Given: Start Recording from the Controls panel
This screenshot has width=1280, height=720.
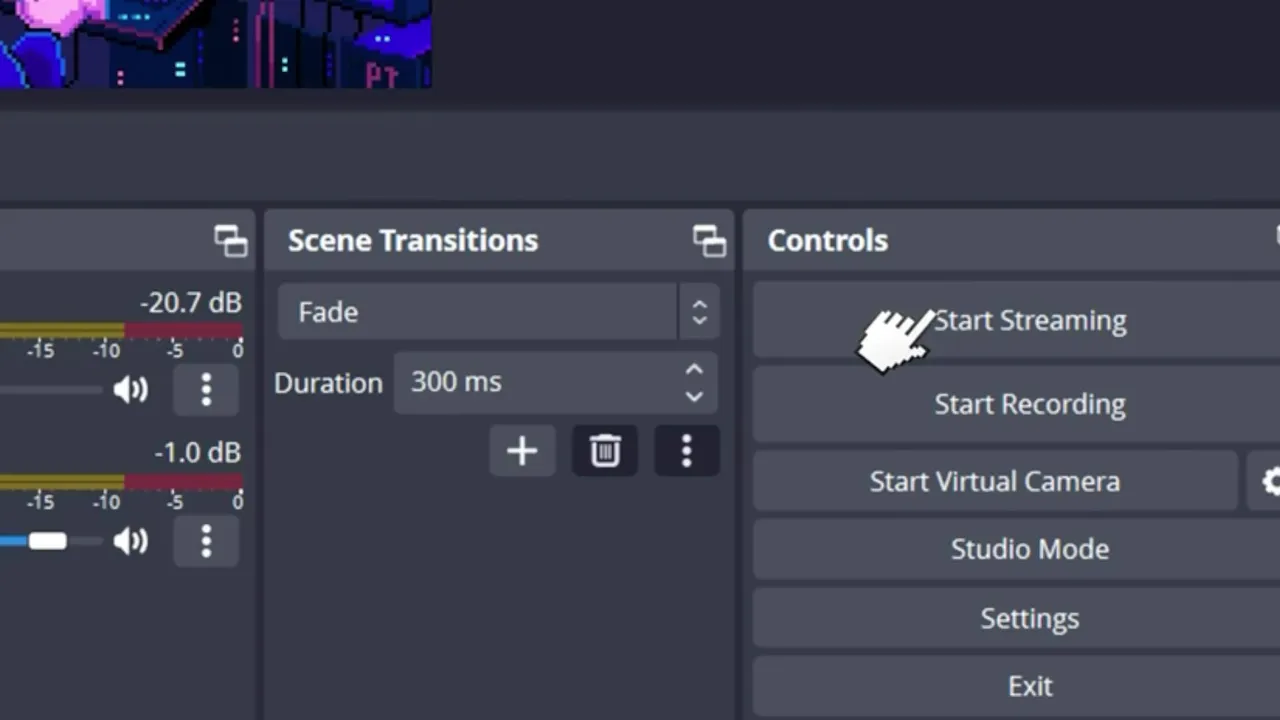Looking at the screenshot, I should (x=1029, y=404).
